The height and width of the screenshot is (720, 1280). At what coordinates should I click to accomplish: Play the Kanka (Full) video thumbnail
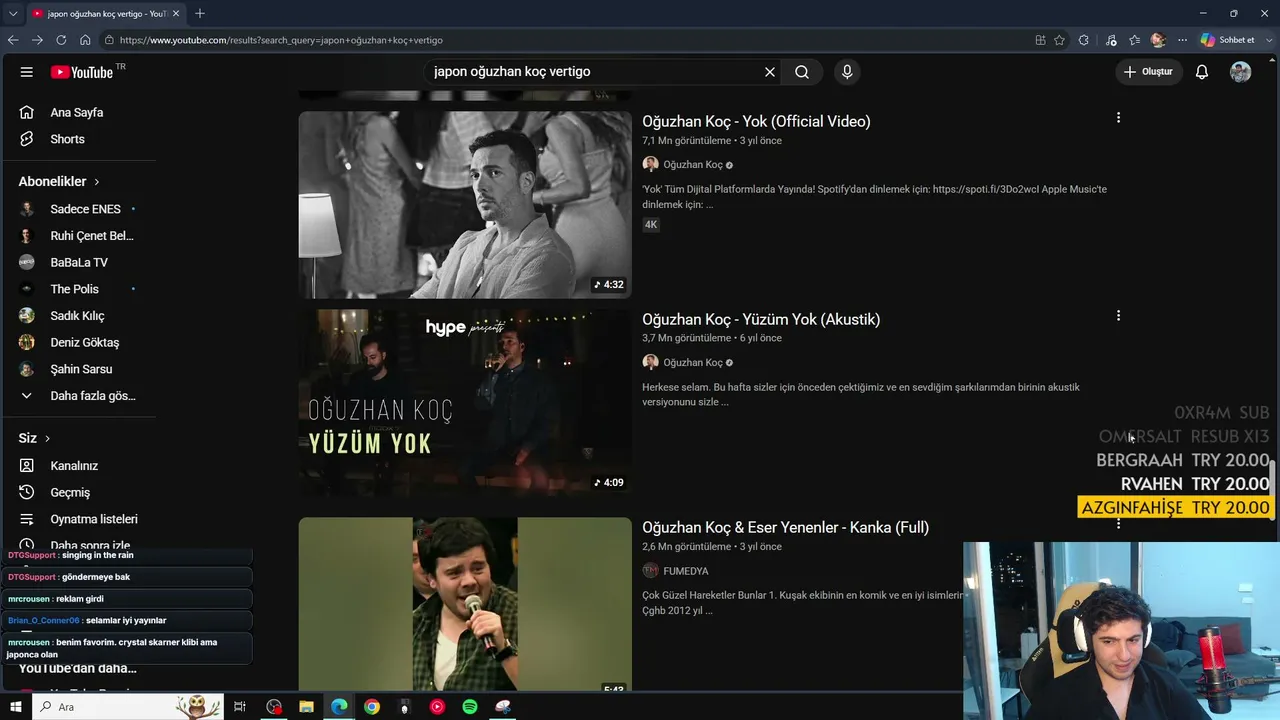click(465, 604)
